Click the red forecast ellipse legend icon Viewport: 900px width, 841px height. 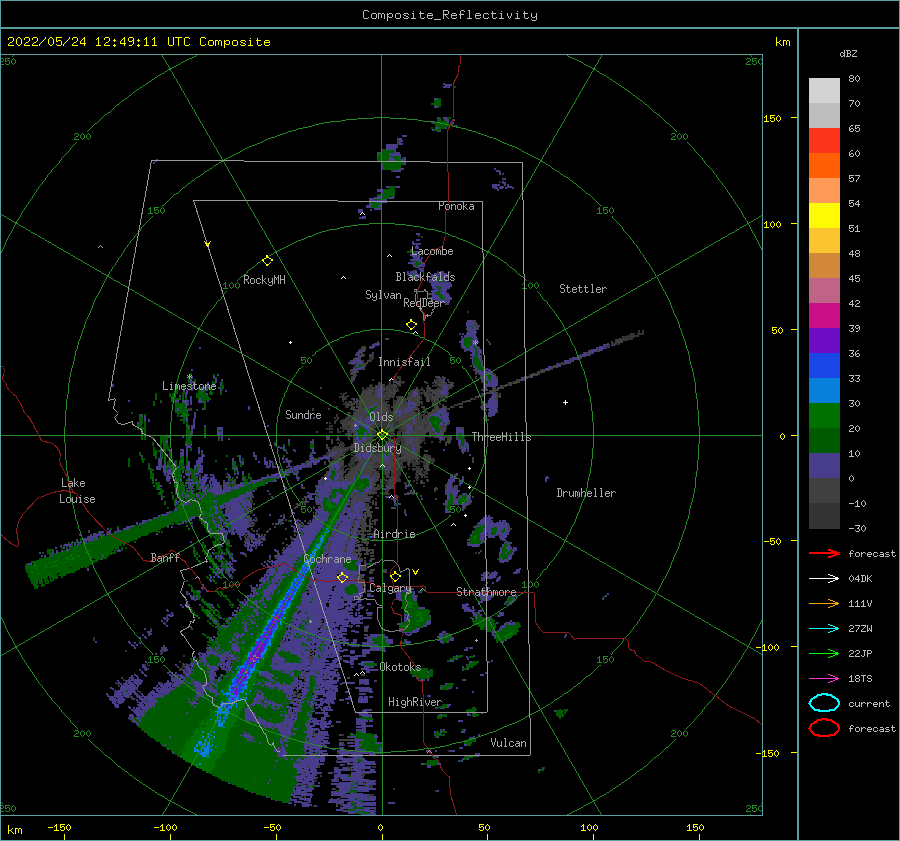(x=824, y=728)
